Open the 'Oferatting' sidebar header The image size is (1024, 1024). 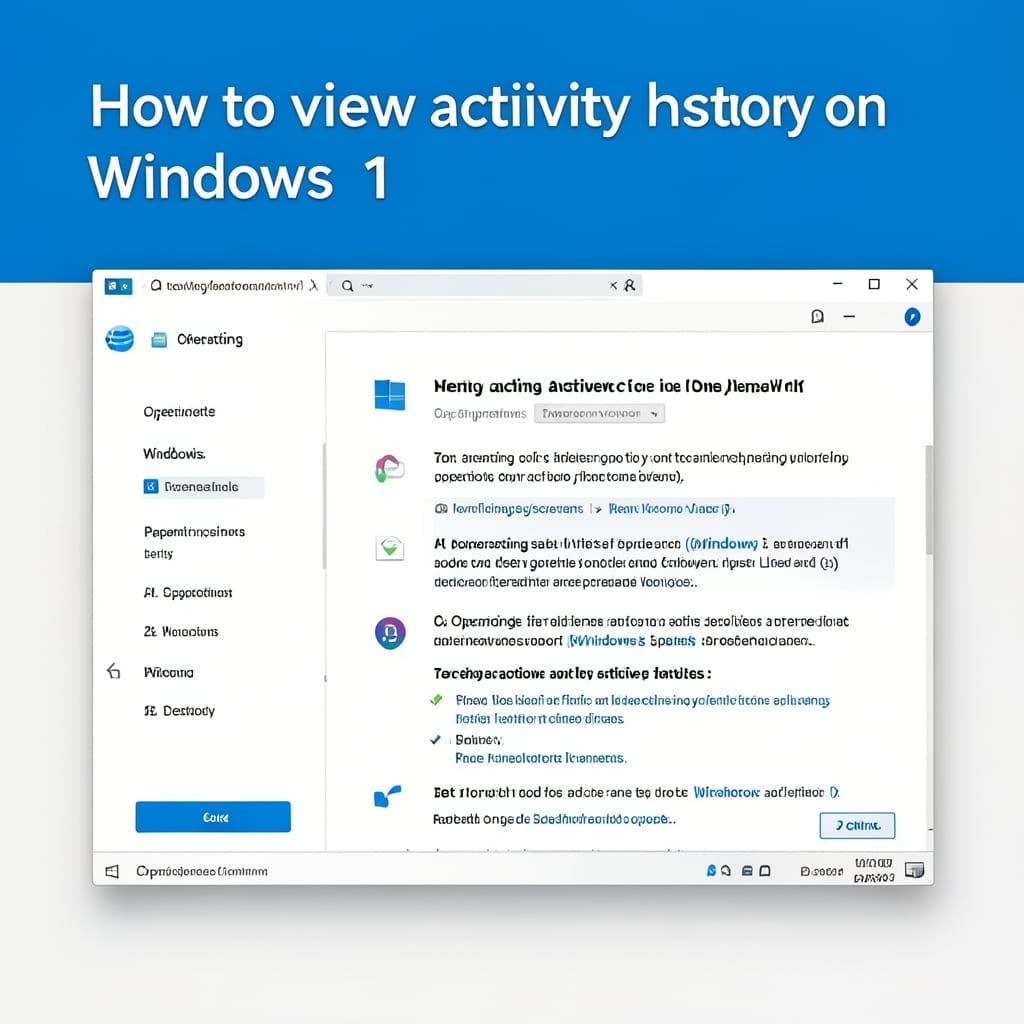click(210, 340)
